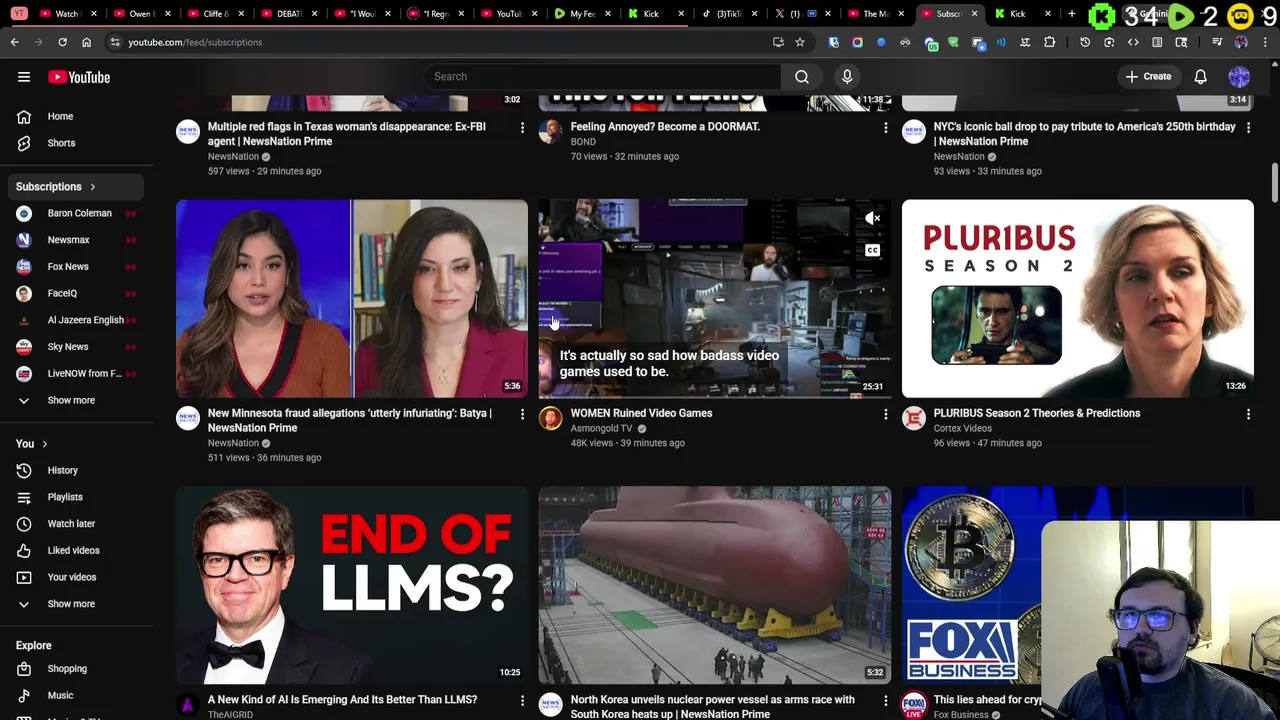Open the Asmongold TV channel name
The height and width of the screenshot is (720, 1280).
pyautogui.click(x=601, y=428)
